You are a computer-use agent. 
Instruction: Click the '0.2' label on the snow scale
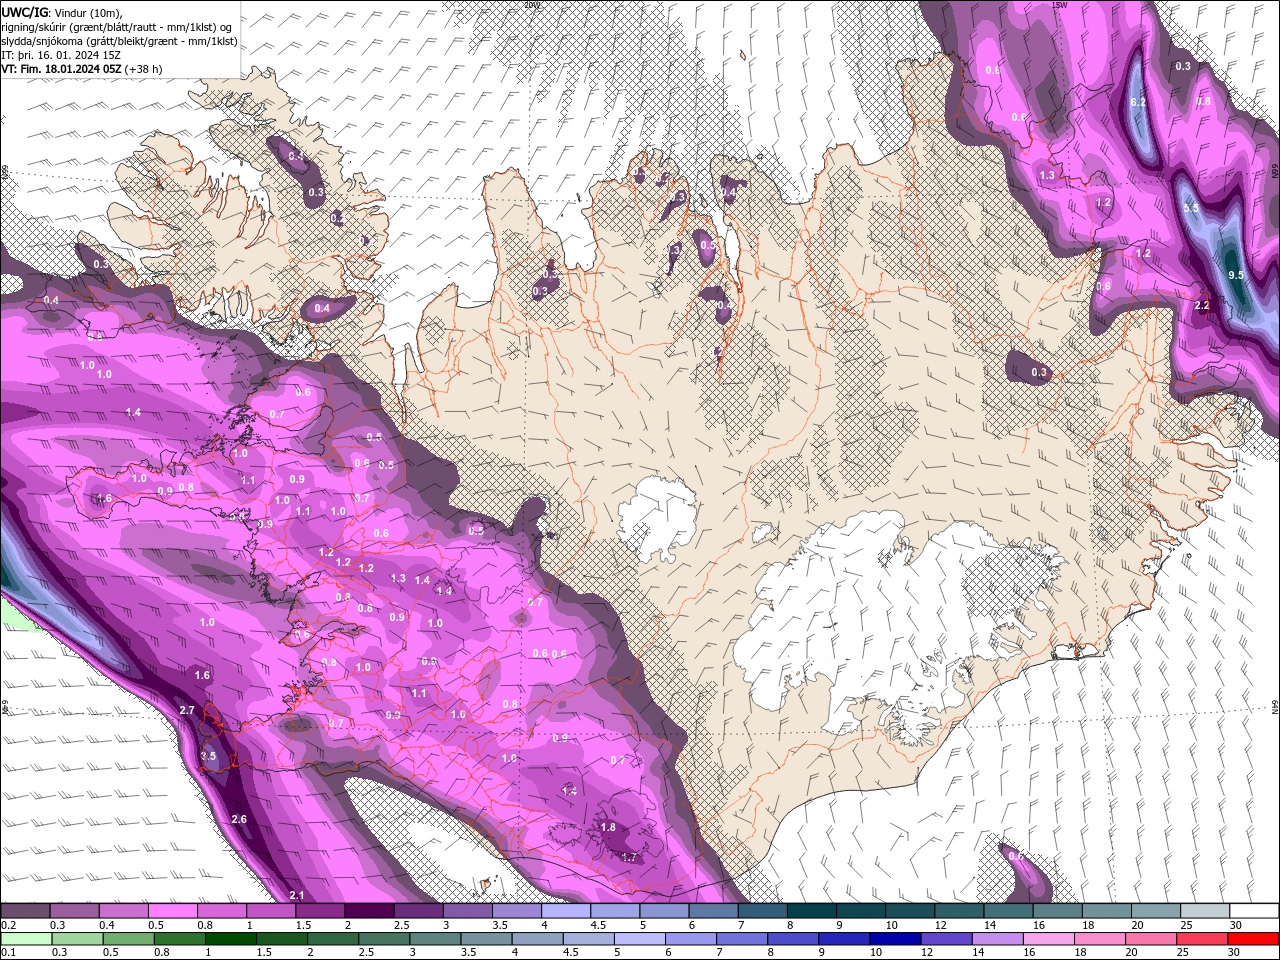coord(8,925)
